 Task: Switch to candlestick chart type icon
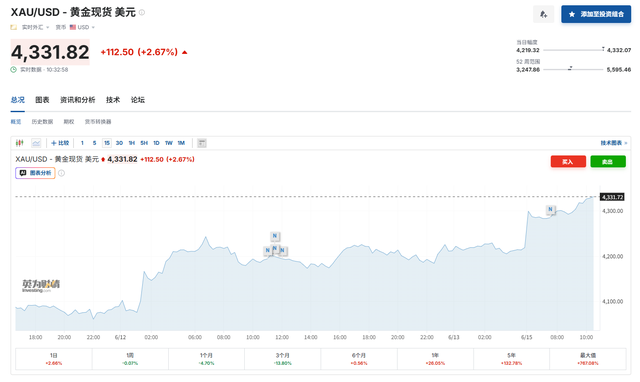point(19,143)
